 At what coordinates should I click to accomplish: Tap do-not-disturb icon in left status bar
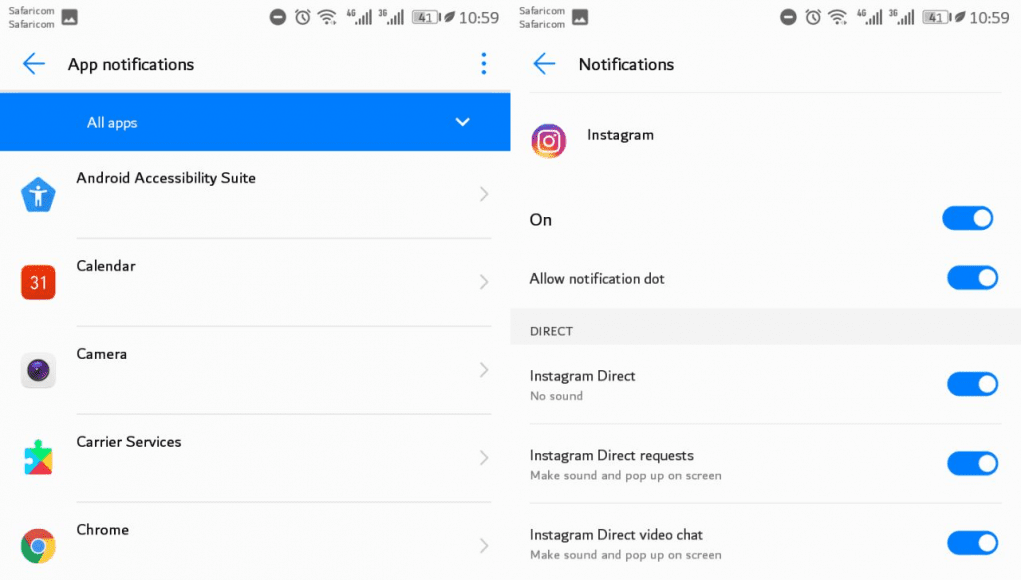[x=277, y=17]
